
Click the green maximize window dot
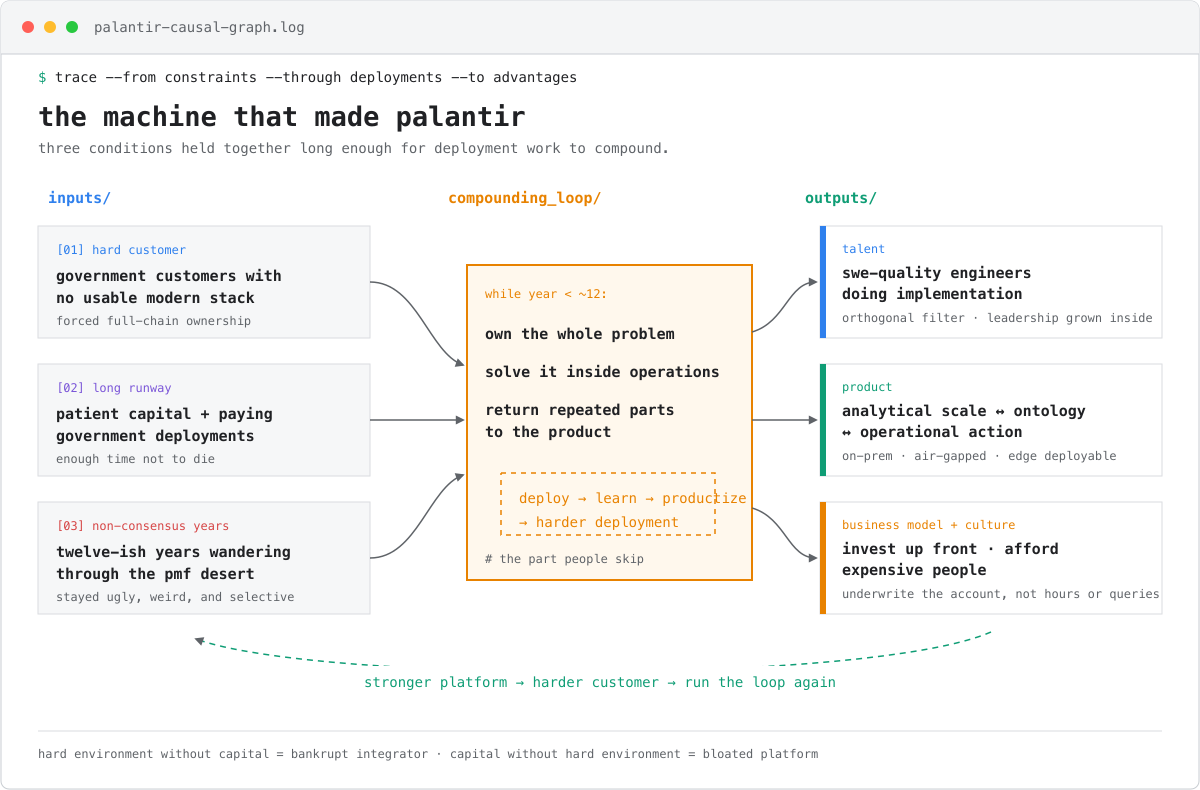click(72, 27)
